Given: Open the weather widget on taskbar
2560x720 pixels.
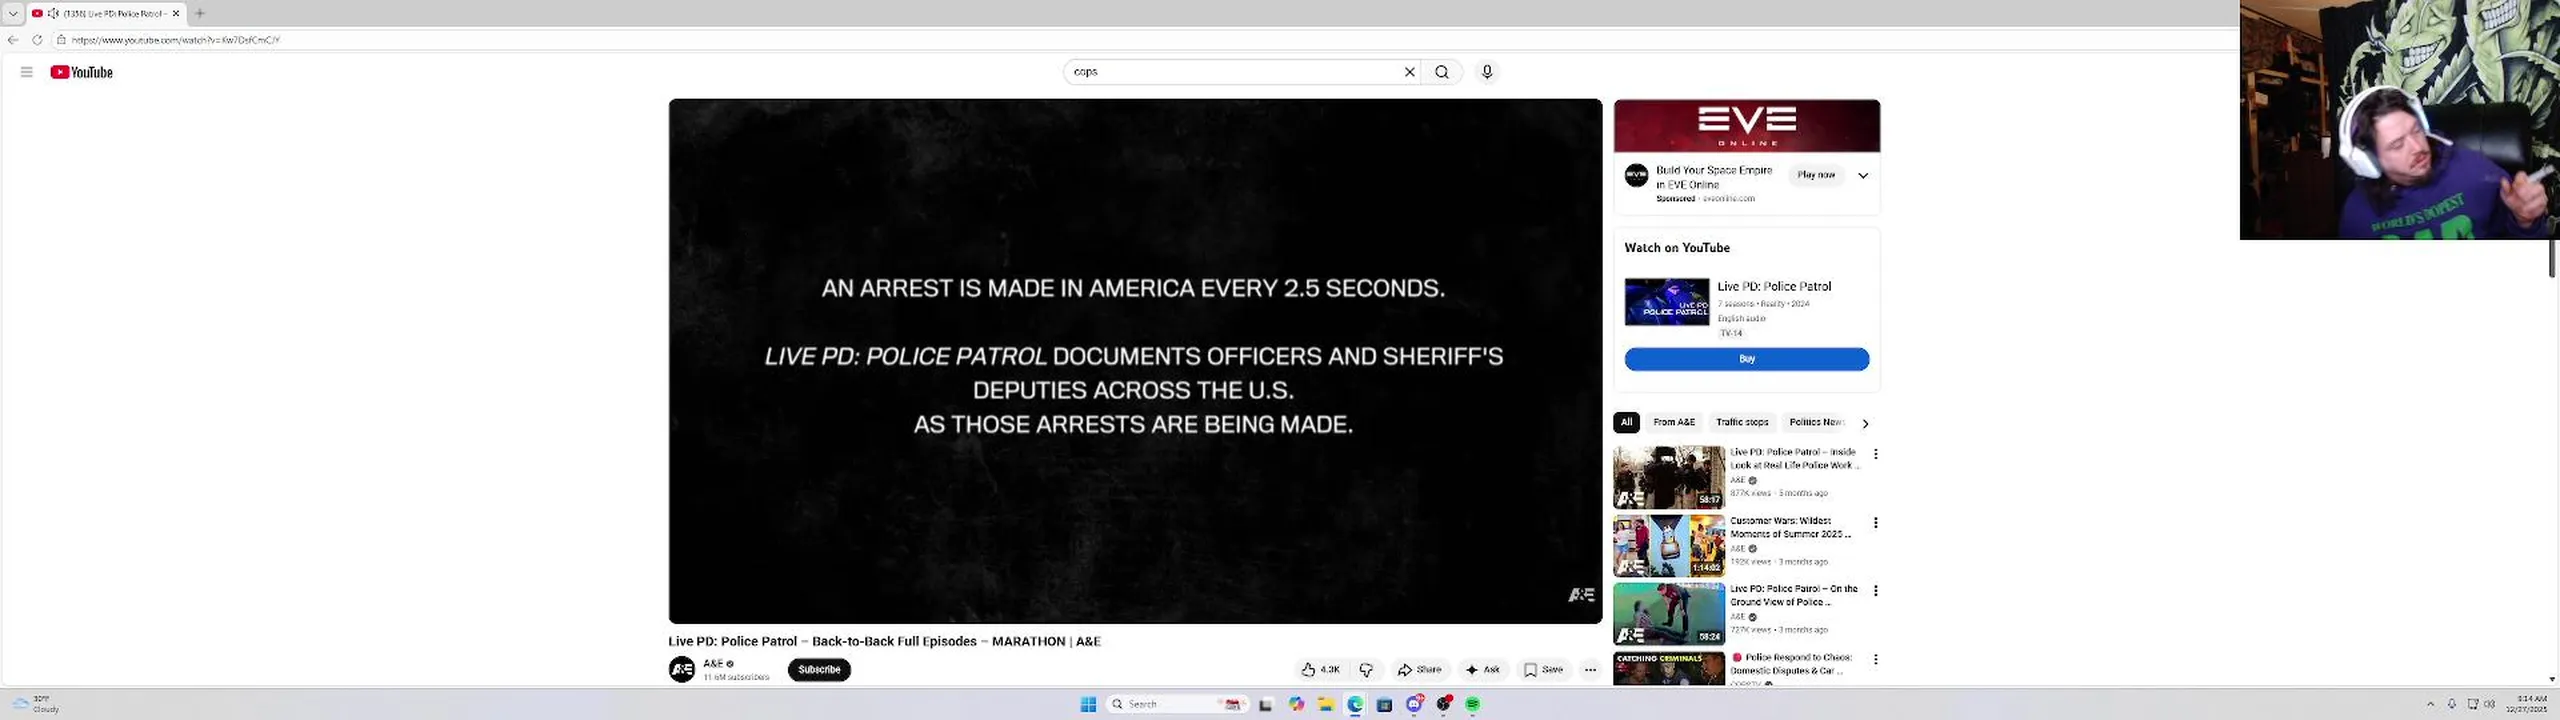Looking at the screenshot, I should coord(35,704).
